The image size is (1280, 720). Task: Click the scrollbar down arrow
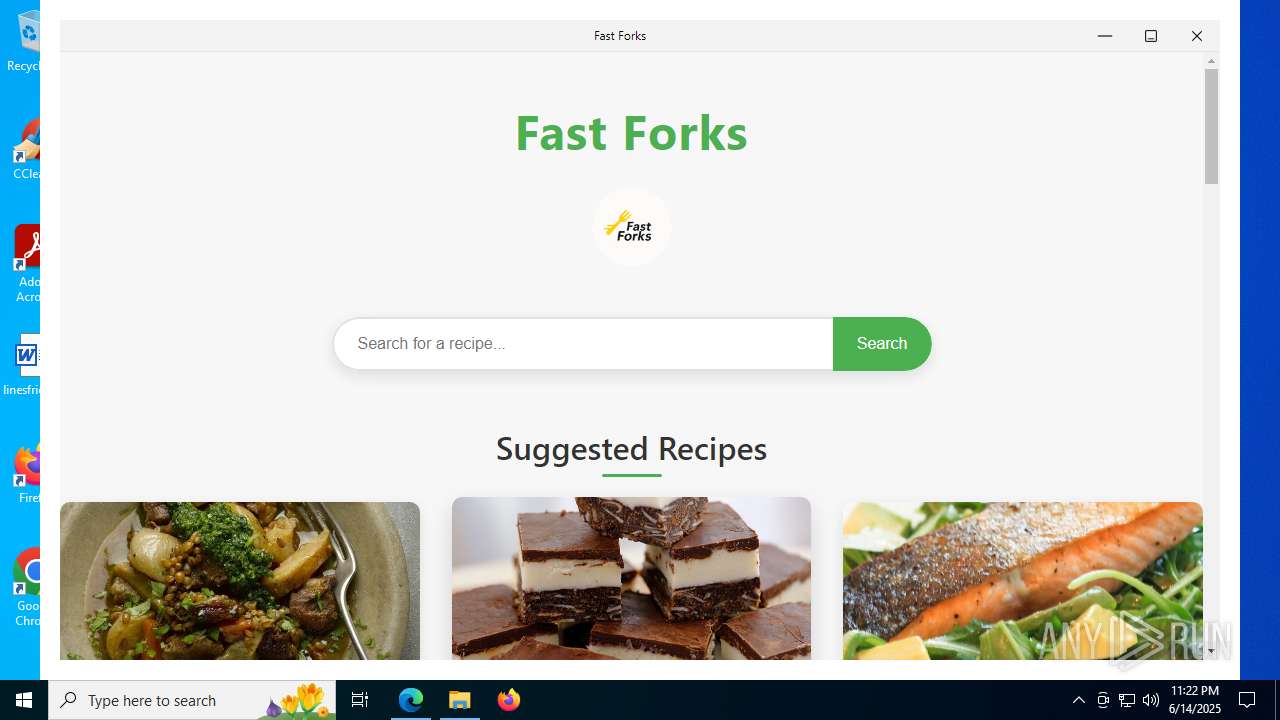1211,652
